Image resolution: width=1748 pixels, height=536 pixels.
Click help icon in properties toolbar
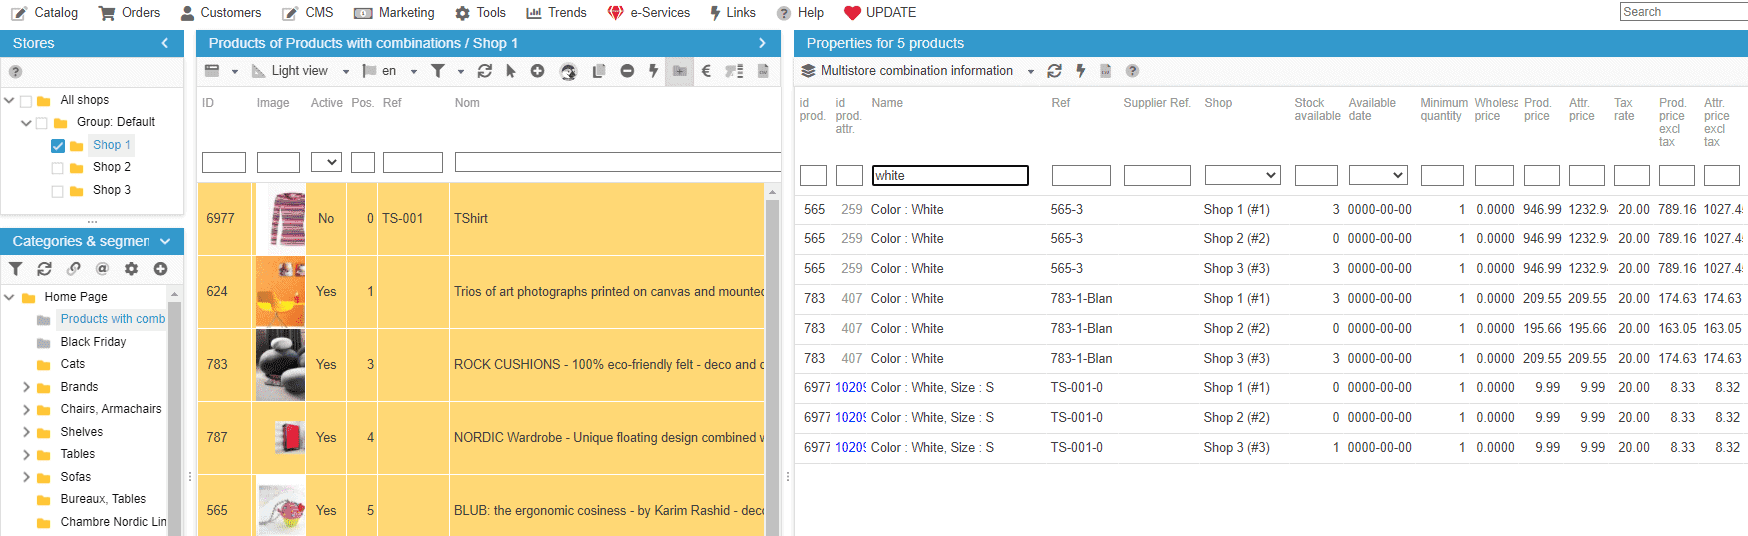[x=1132, y=71]
